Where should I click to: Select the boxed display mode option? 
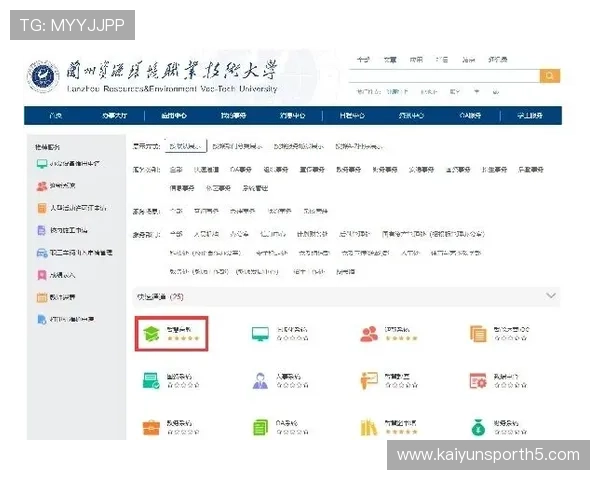tap(186, 146)
